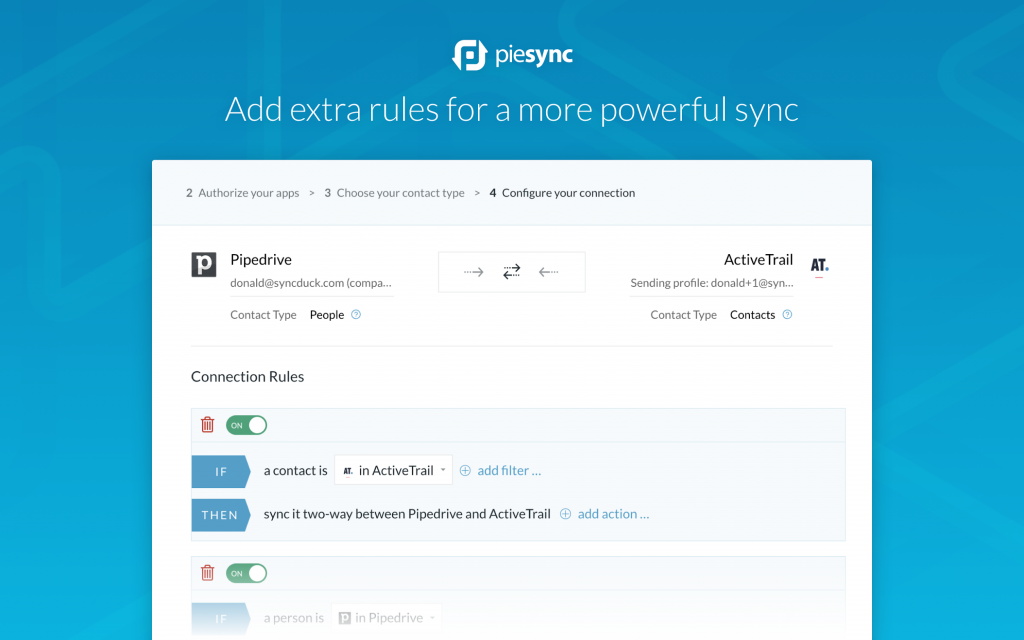Image resolution: width=1024 pixels, height=640 pixels.
Task: Select one-way sync left arrow
Action: (549, 272)
